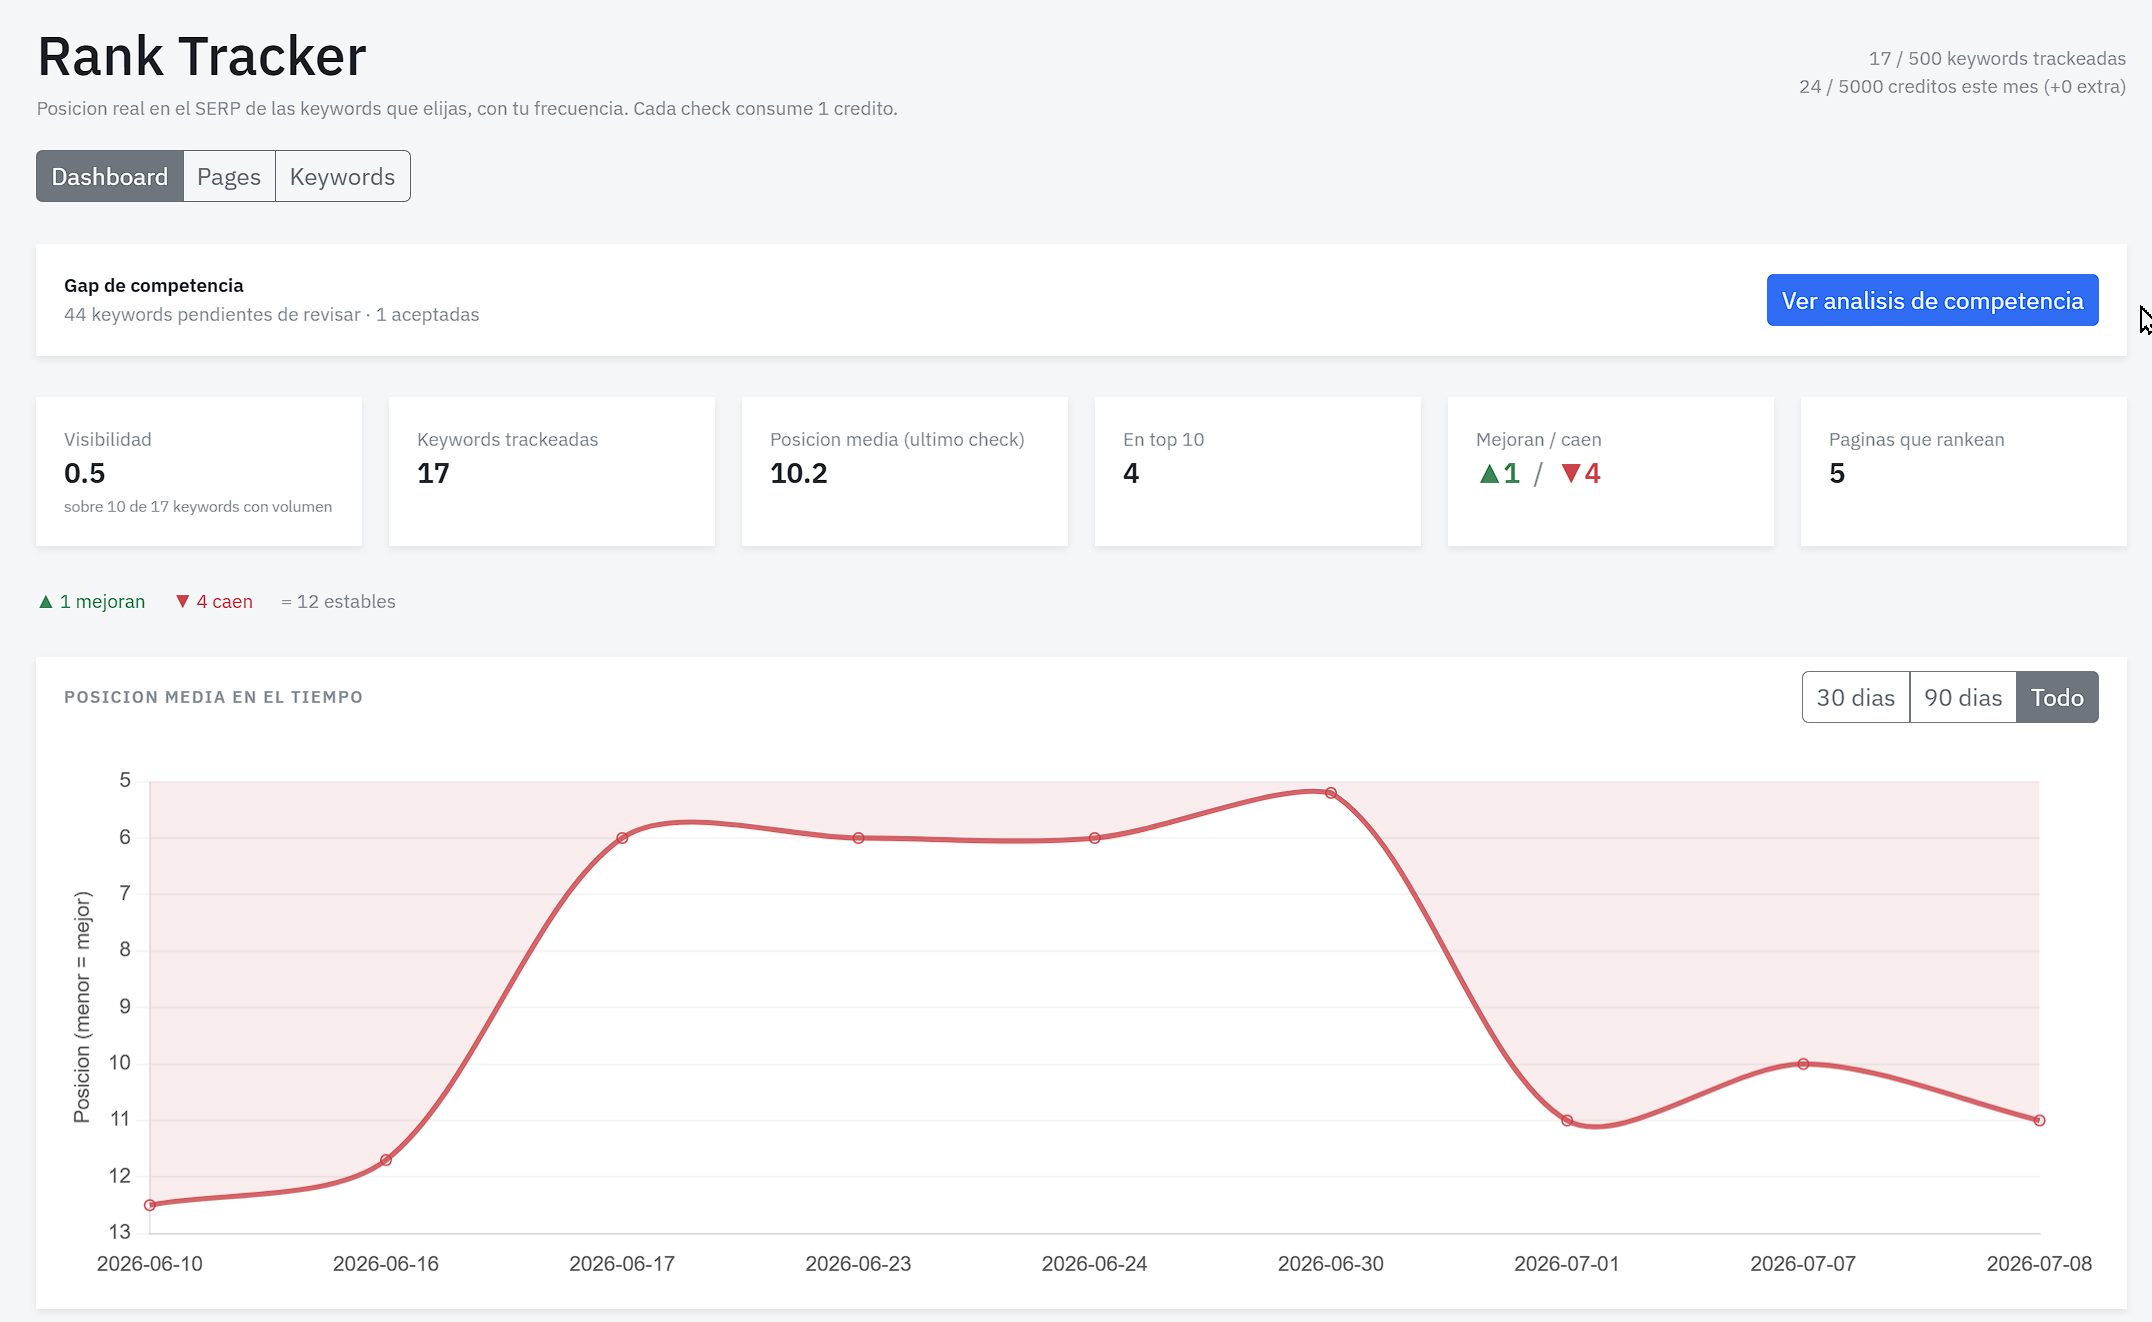Screen dimensions: 2152x1322
Task: Click 'sobre 10 de 17 keywords con volumen'
Action: click(198, 507)
